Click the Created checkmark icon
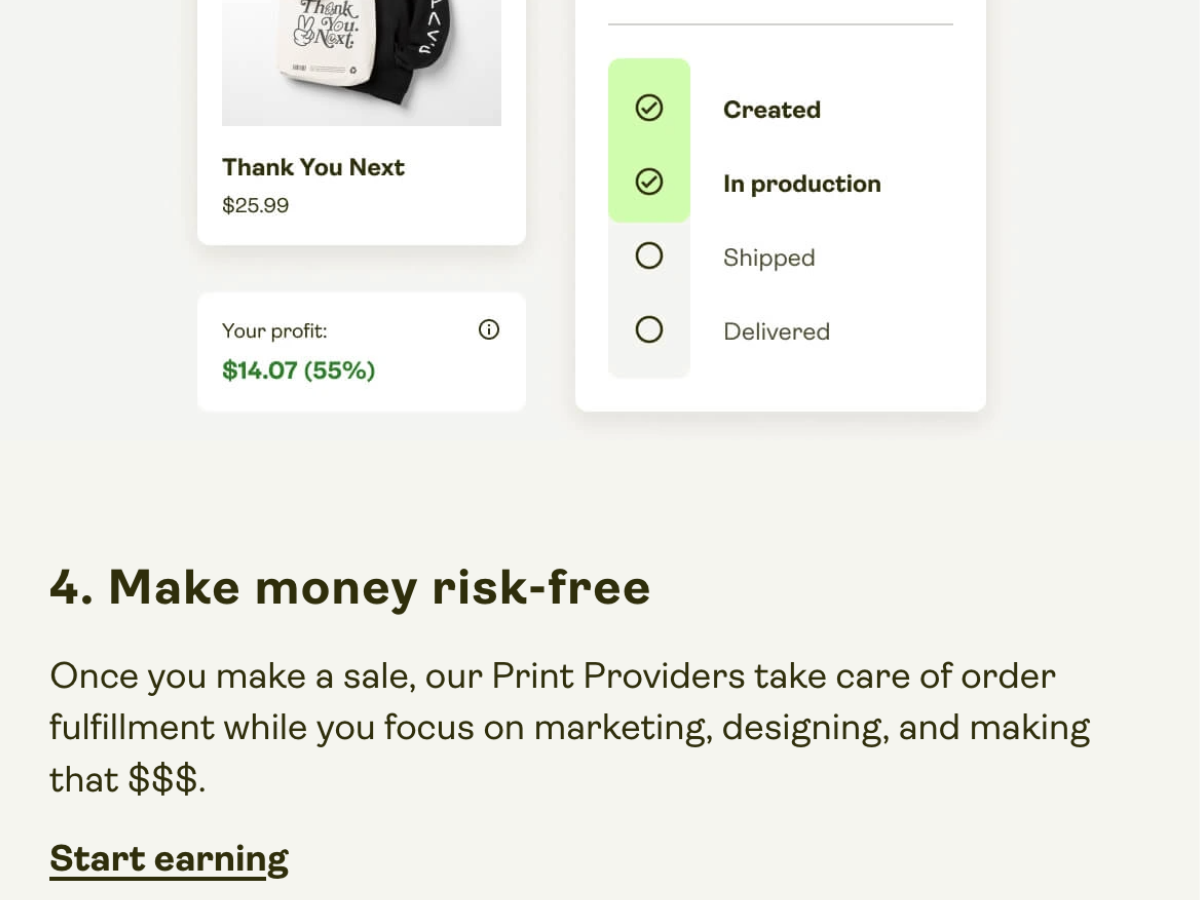The width and height of the screenshot is (1200, 900). click(x=649, y=108)
